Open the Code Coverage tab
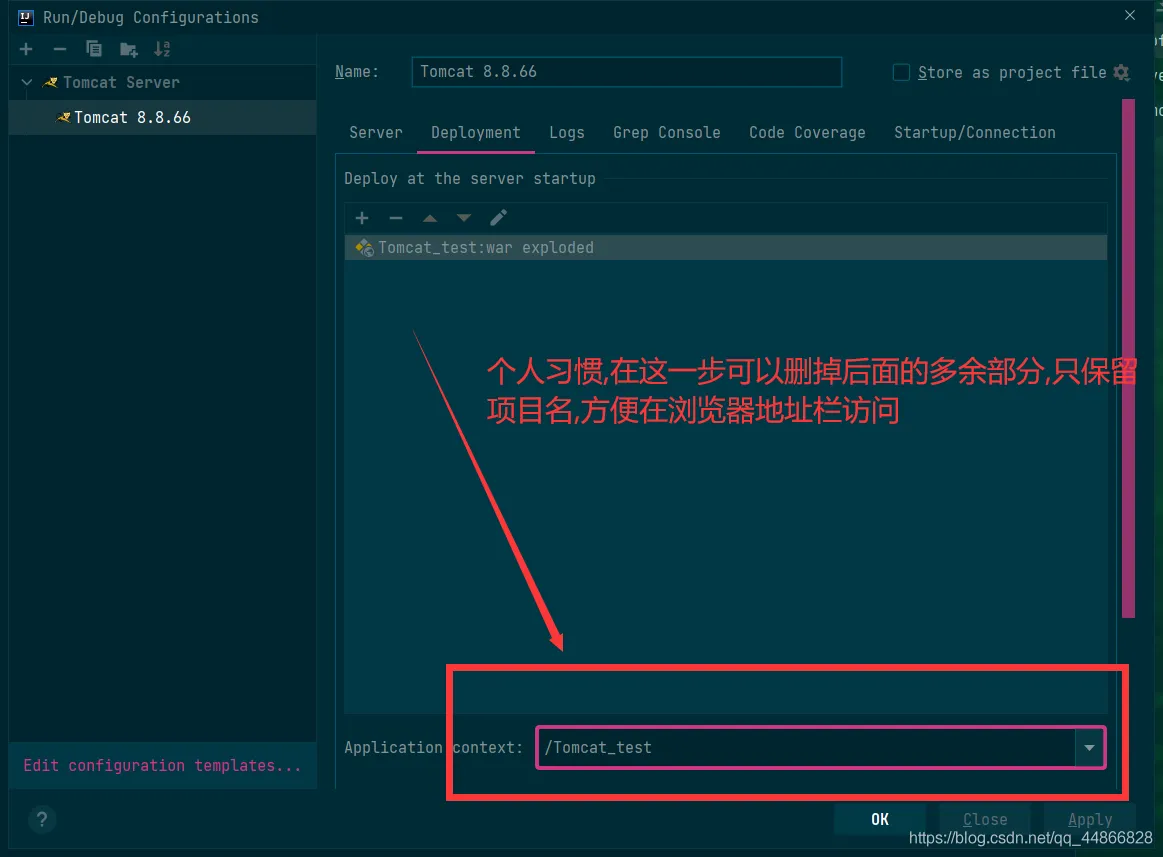The image size is (1163, 857). point(807,133)
